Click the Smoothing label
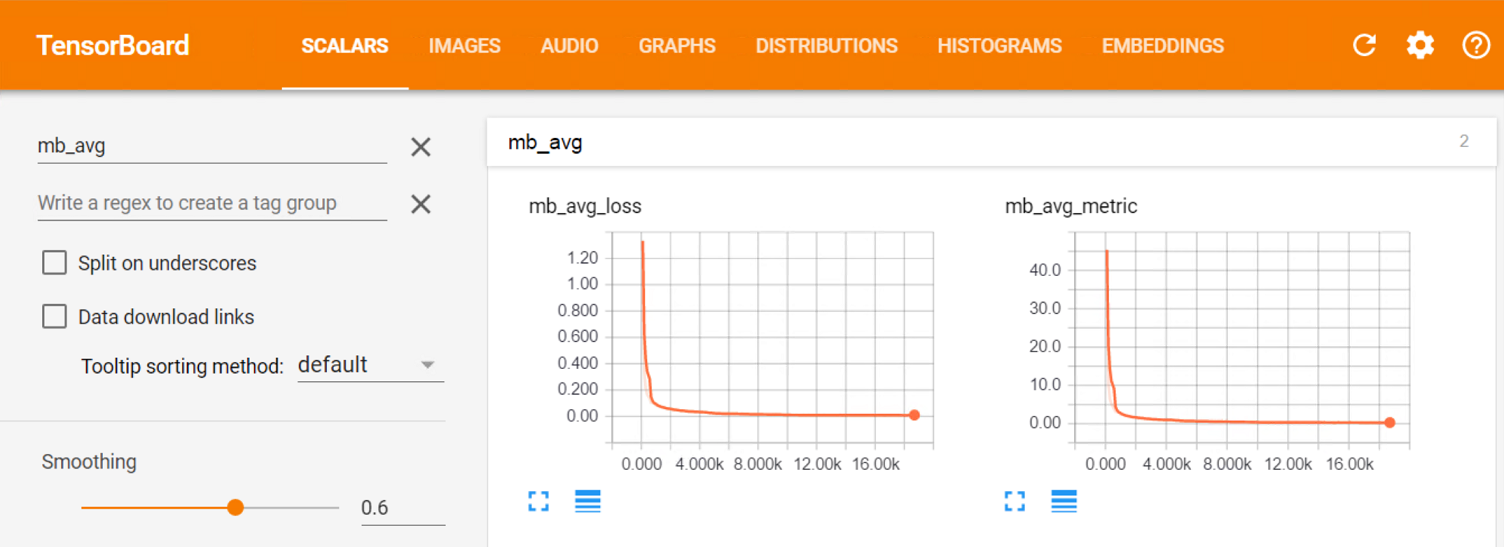 click(89, 462)
